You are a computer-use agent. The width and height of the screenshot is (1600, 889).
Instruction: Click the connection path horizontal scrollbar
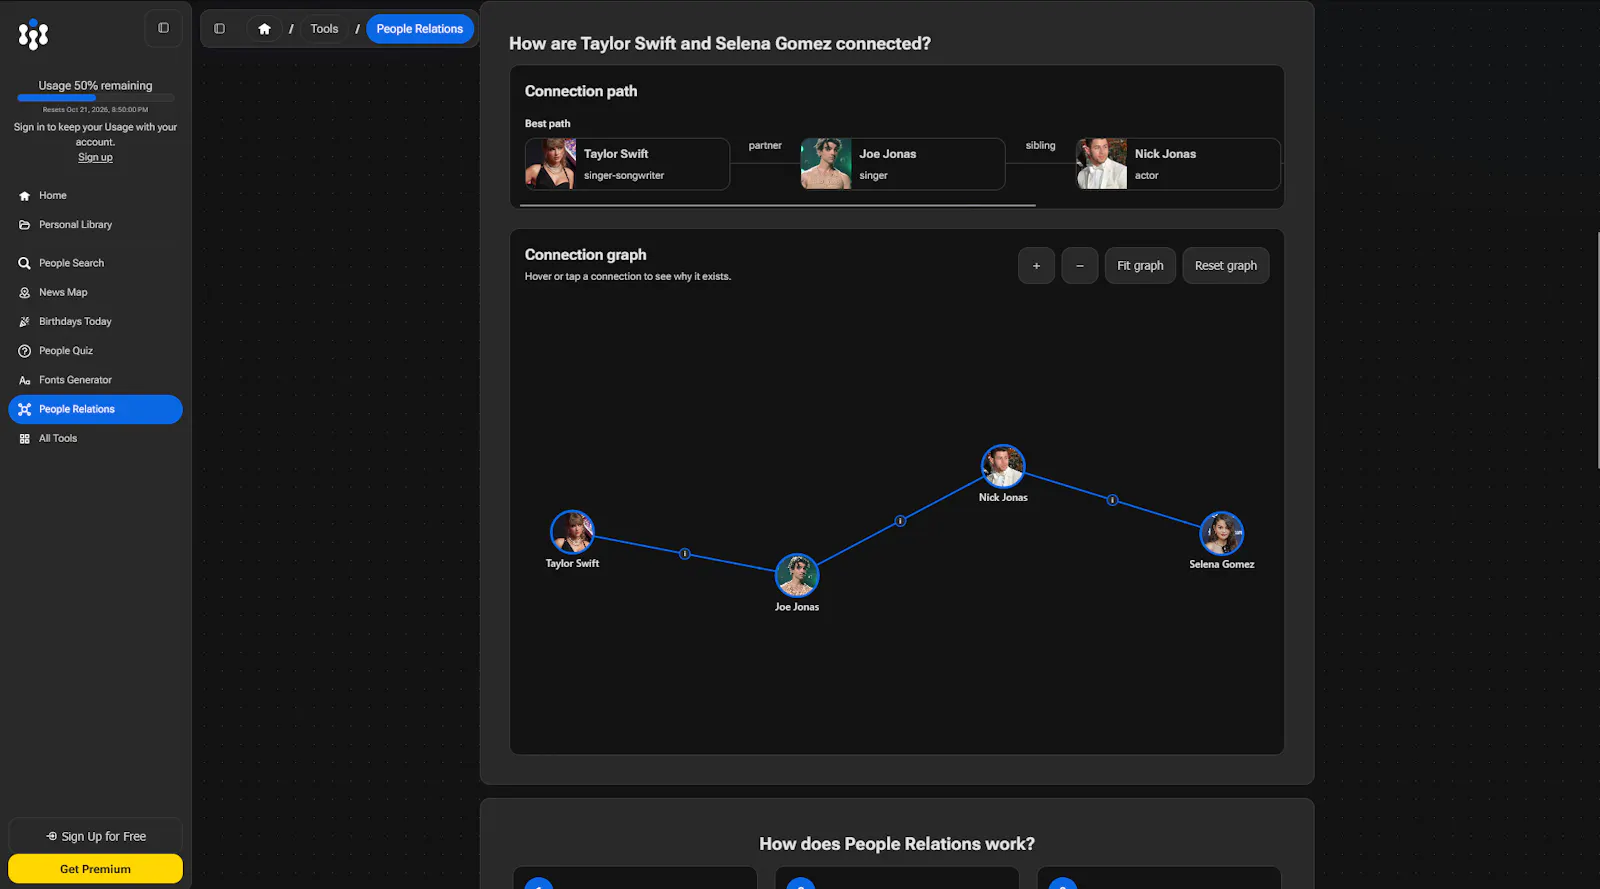tap(778, 205)
